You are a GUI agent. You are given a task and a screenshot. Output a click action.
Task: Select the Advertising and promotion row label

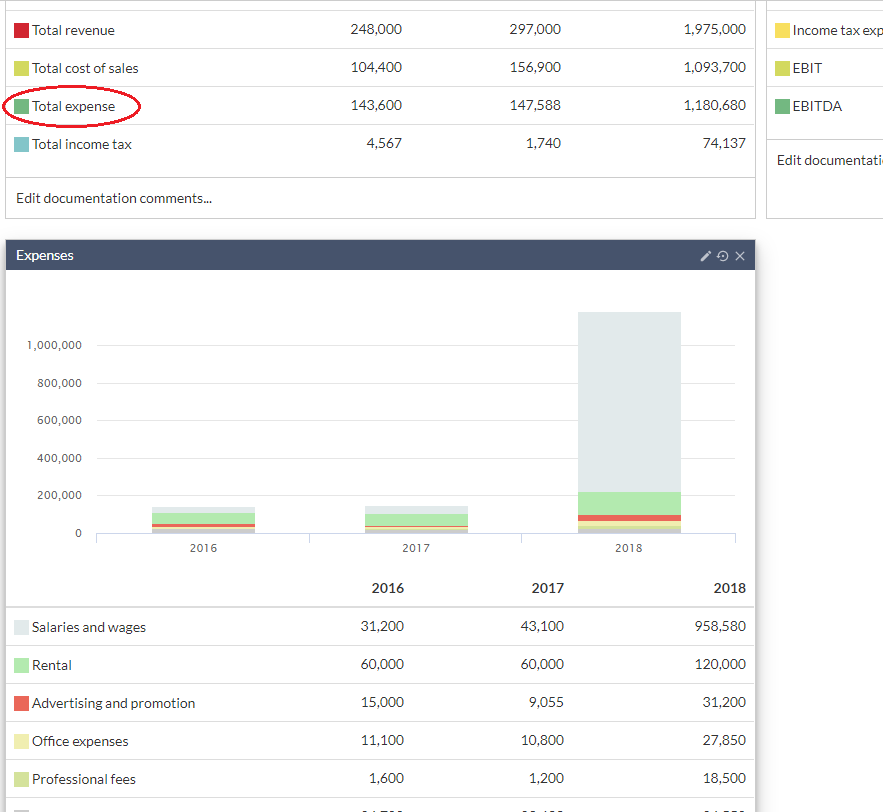[113, 703]
